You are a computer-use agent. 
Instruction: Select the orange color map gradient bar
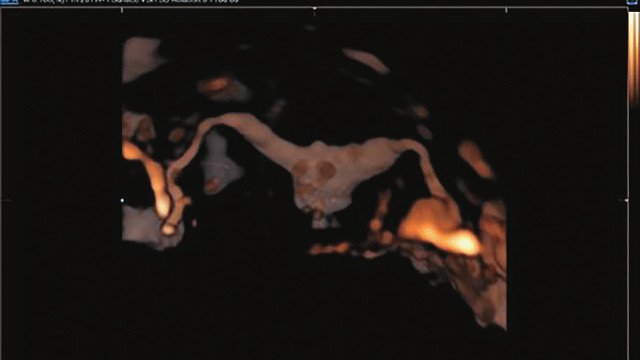coord(633,58)
